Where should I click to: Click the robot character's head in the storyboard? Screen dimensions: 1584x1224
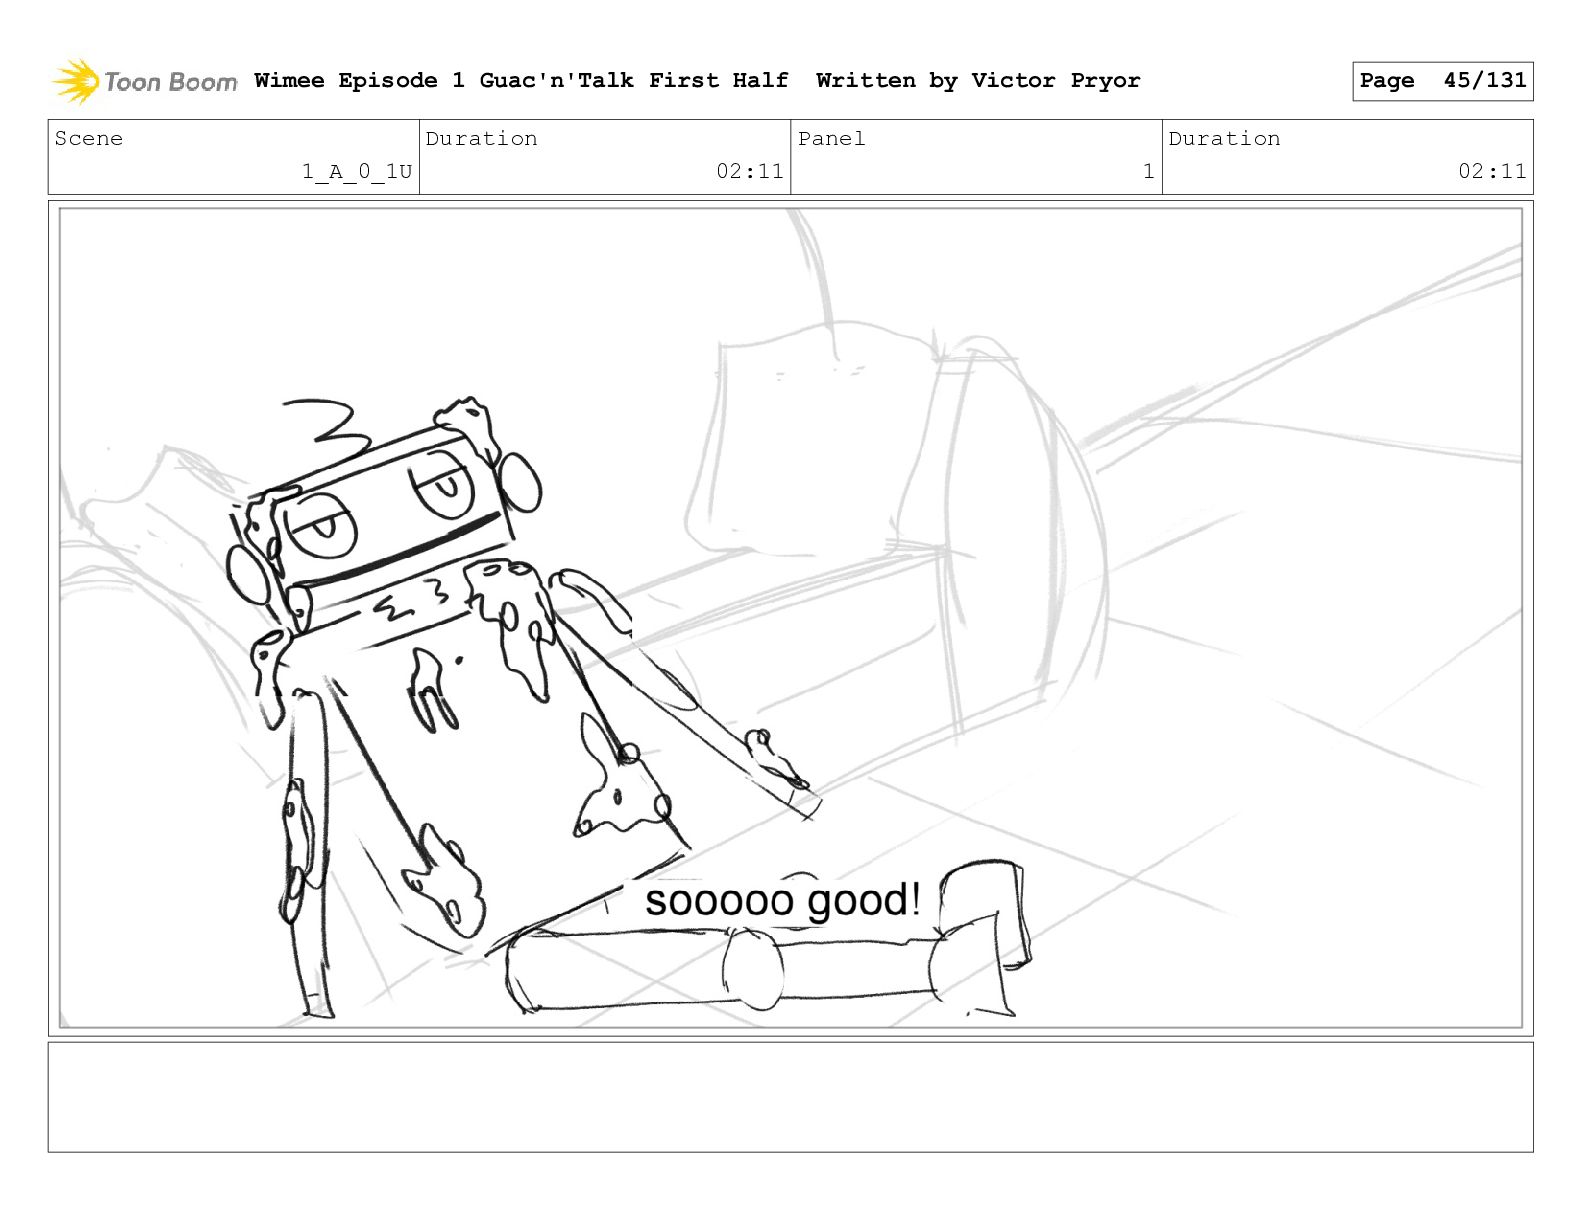[x=385, y=515]
